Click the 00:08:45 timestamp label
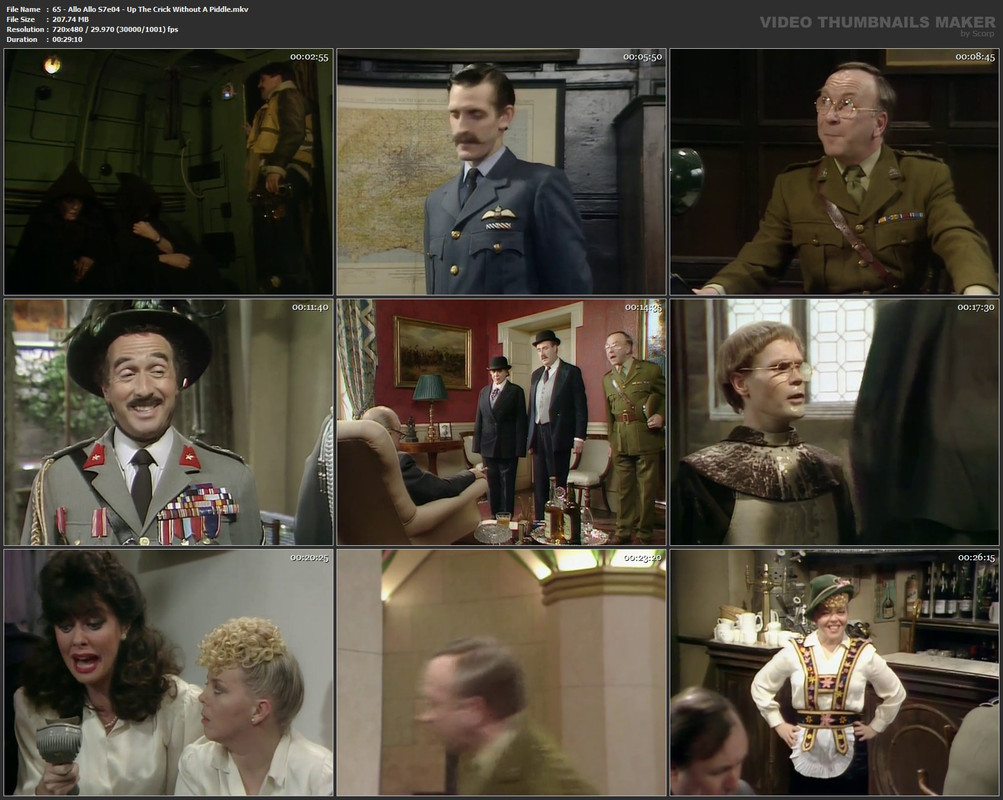The image size is (1003, 800). [975, 57]
